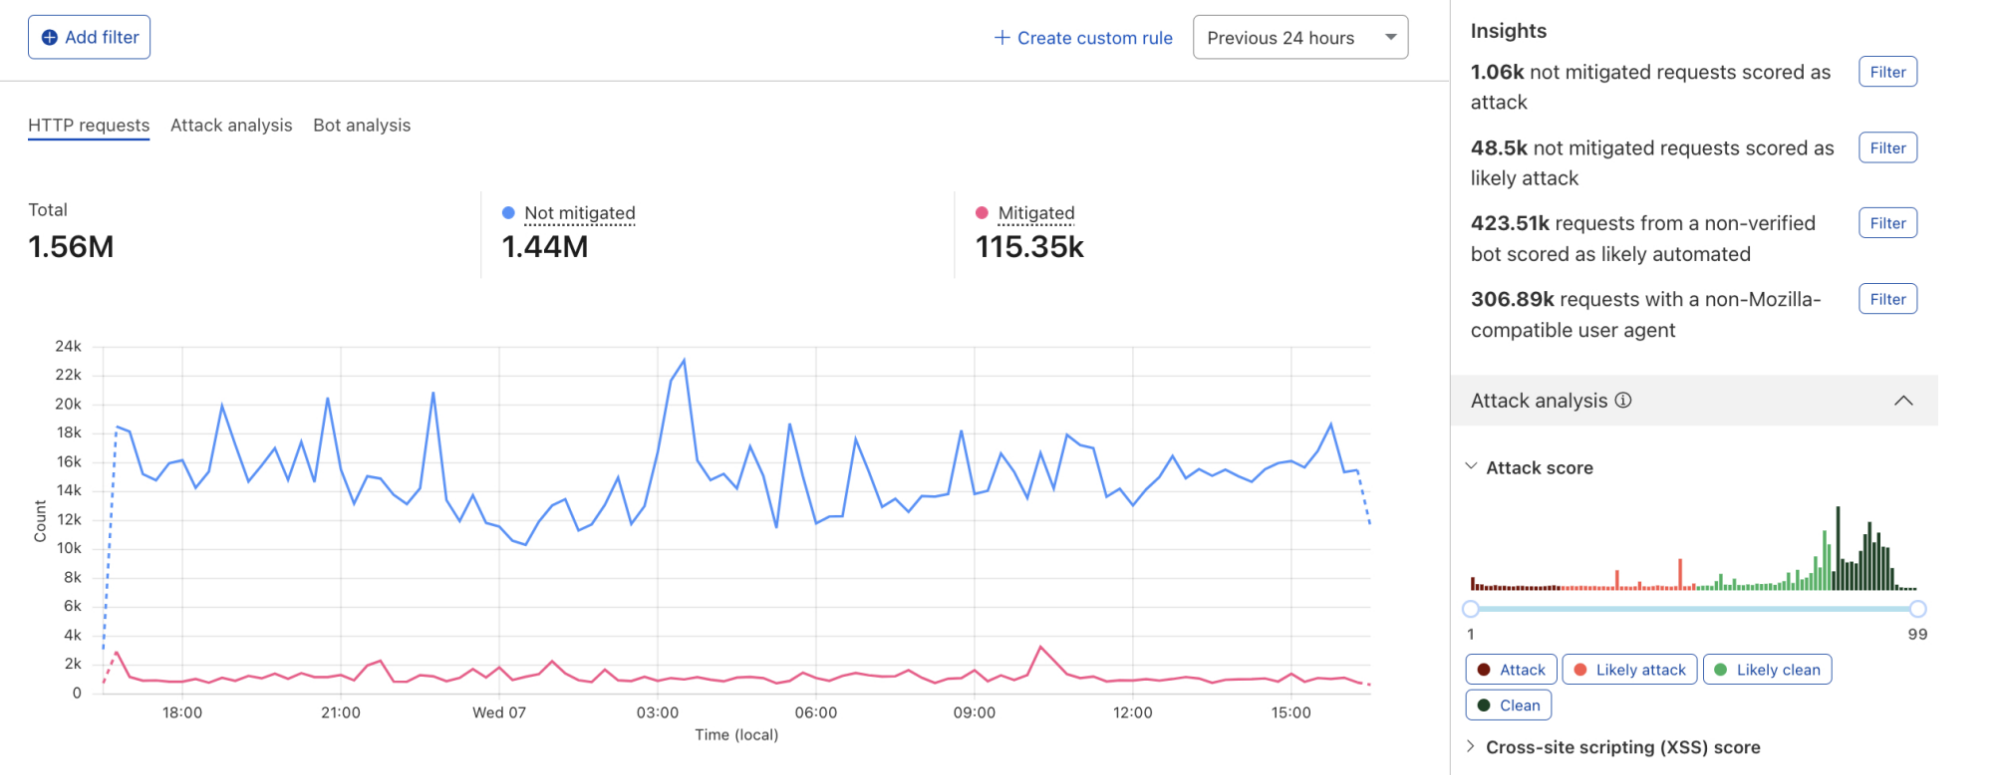
Task: Click the plus icon in Add filter
Action: [49, 37]
